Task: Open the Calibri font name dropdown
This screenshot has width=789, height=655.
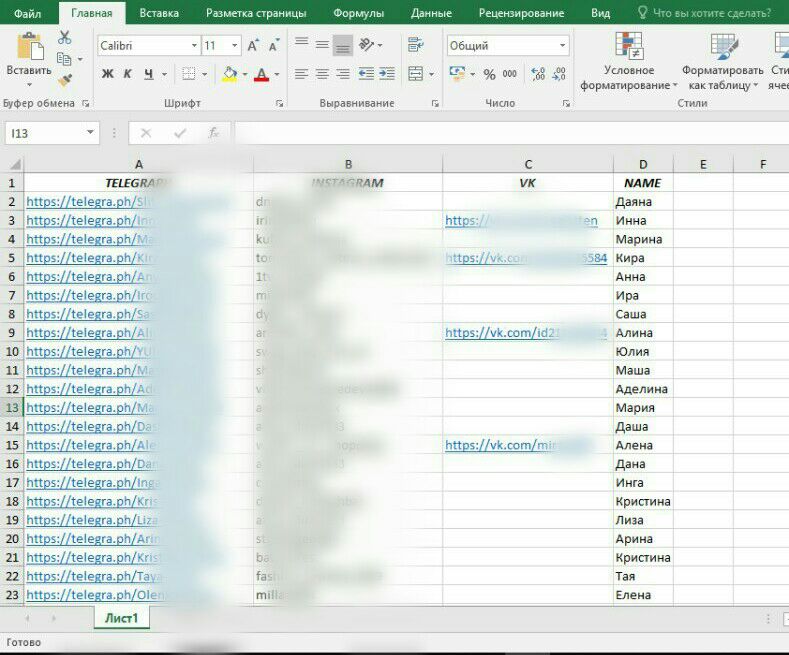Action: pyautogui.click(x=194, y=46)
